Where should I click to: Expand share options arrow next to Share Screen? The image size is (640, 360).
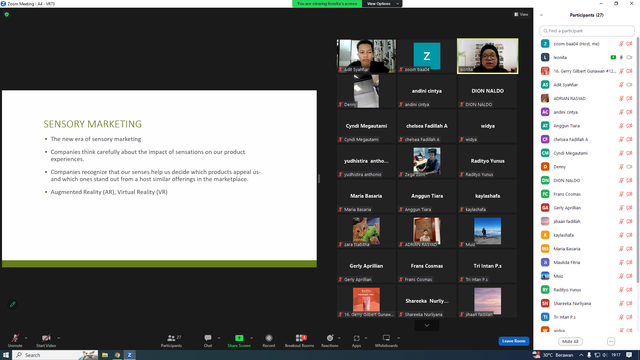click(251, 338)
